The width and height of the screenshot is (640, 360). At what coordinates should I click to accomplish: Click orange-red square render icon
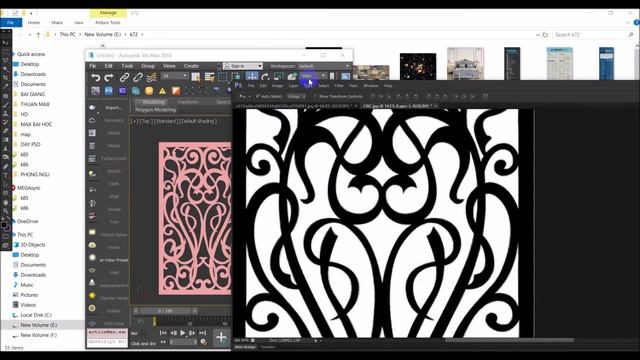[176, 91]
